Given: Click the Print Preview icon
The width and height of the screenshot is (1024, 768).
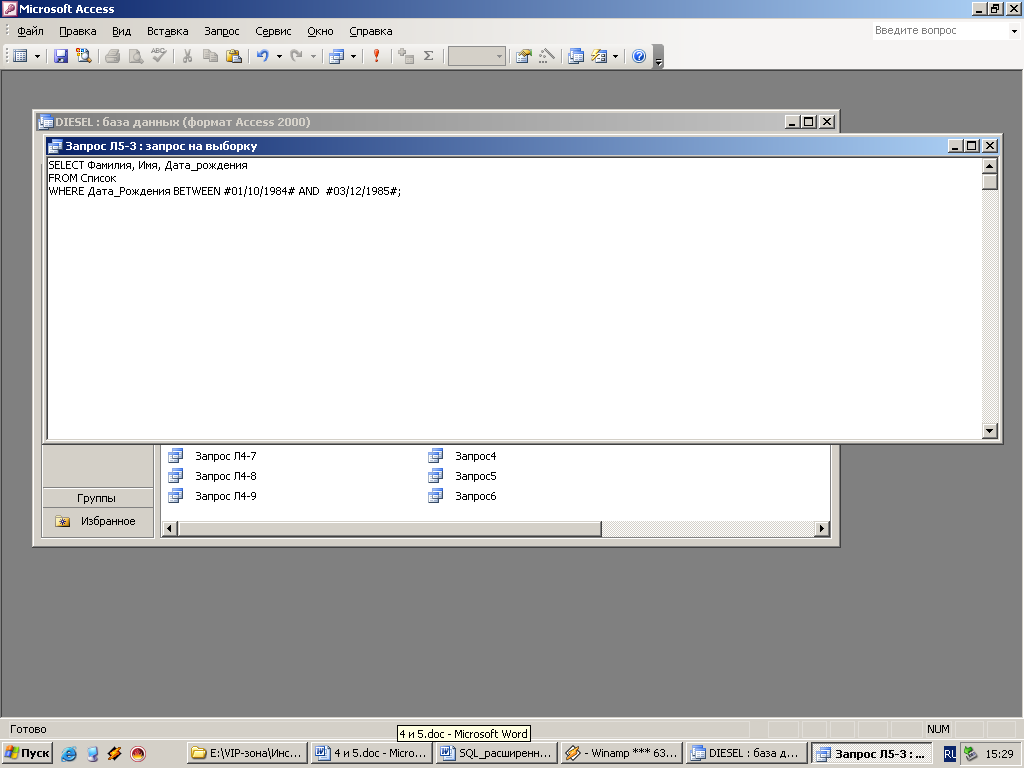Looking at the screenshot, I should [x=135, y=56].
